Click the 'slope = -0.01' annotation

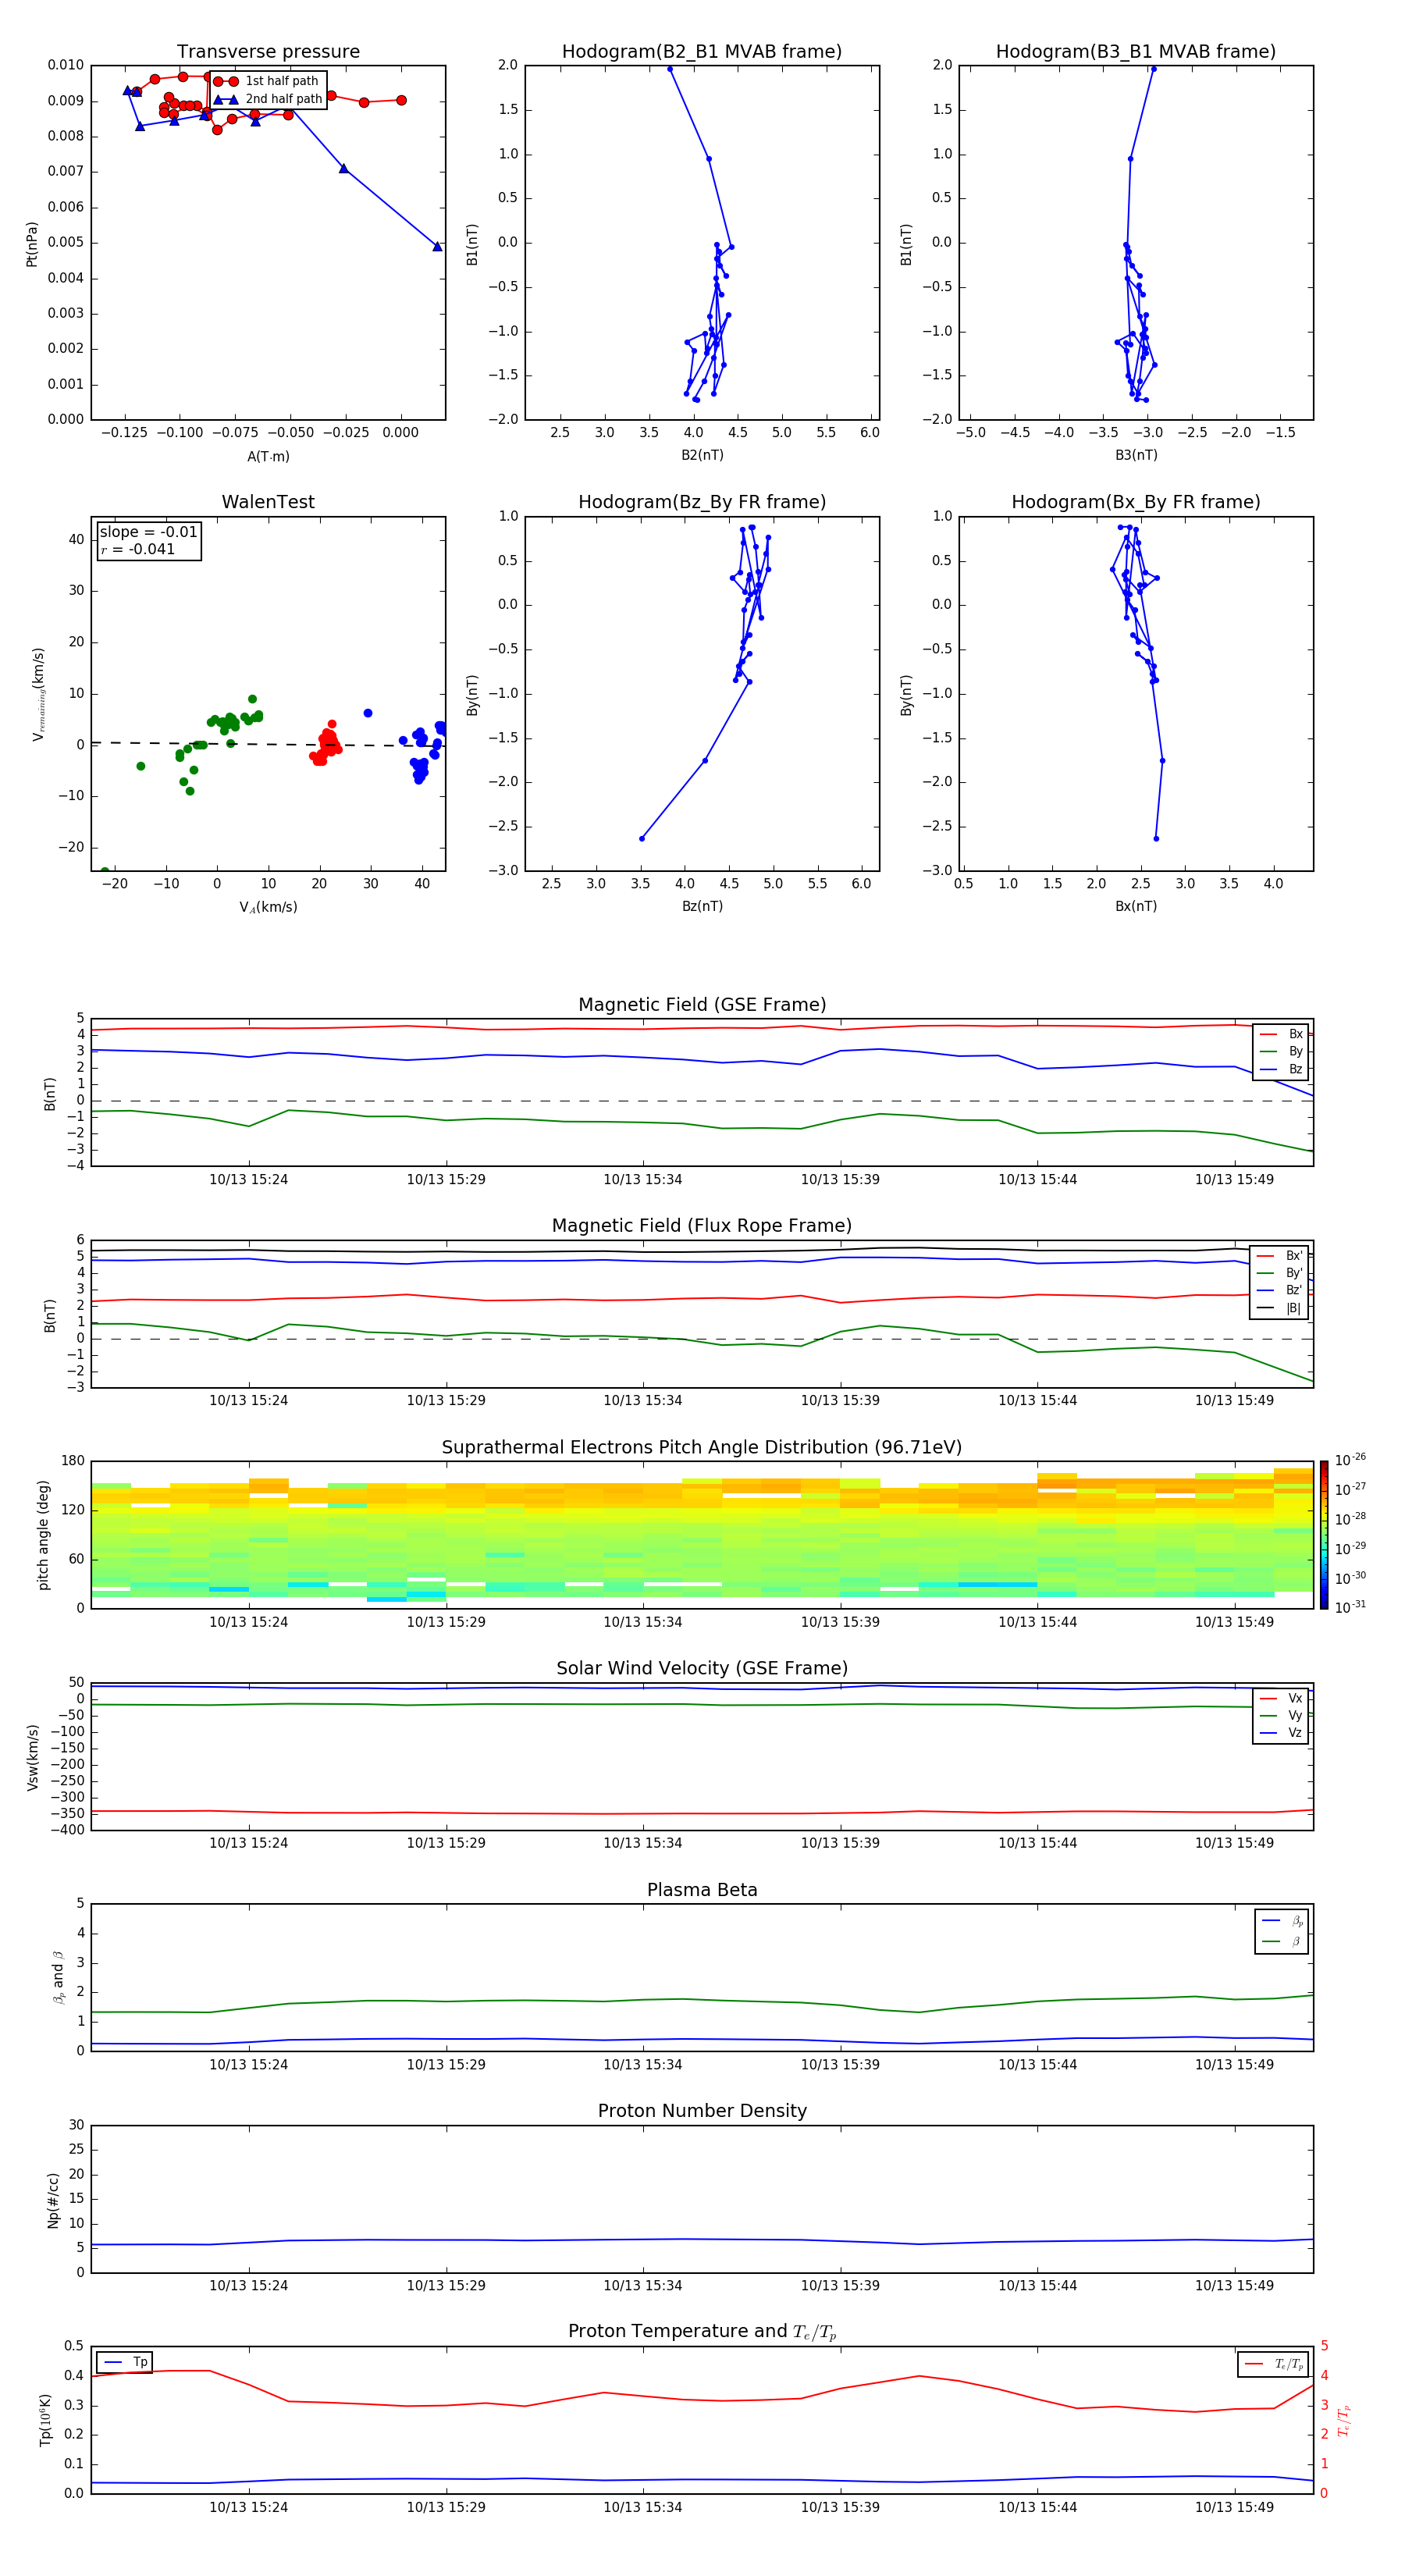(148, 532)
